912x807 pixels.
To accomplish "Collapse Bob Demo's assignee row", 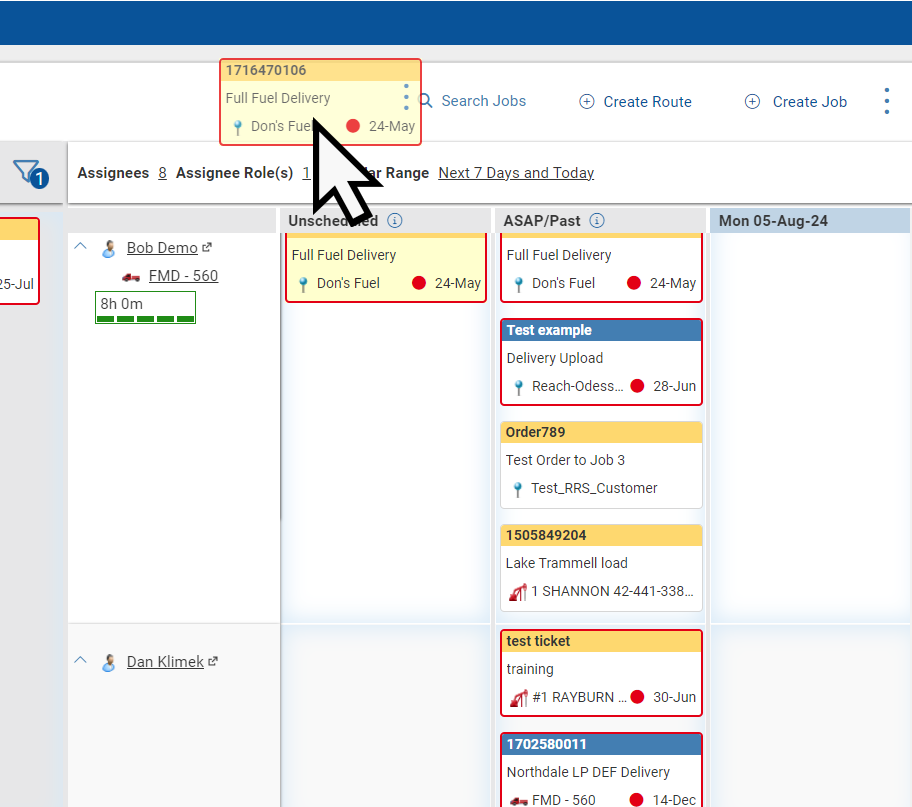I will (x=81, y=246).
